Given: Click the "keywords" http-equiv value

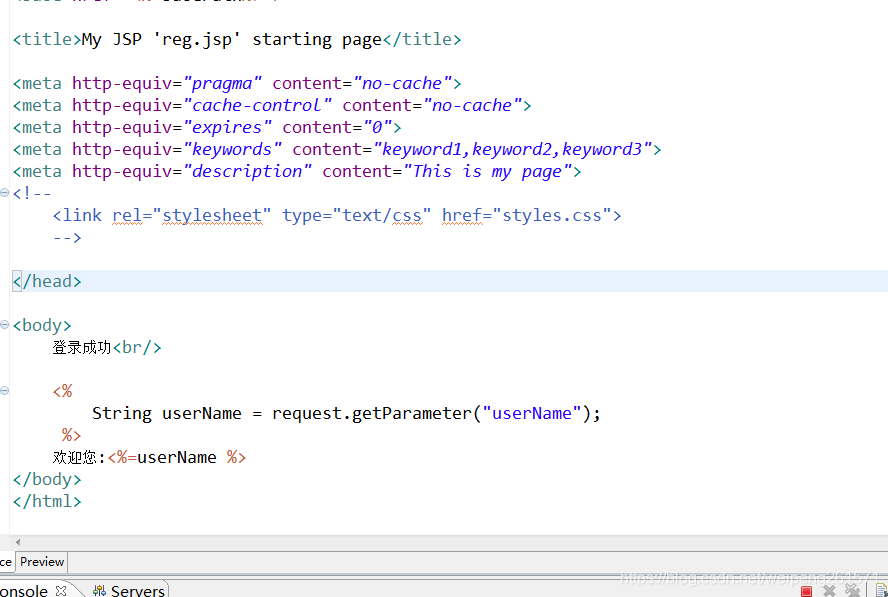Looking at the screenshot, I should [232, 150].
